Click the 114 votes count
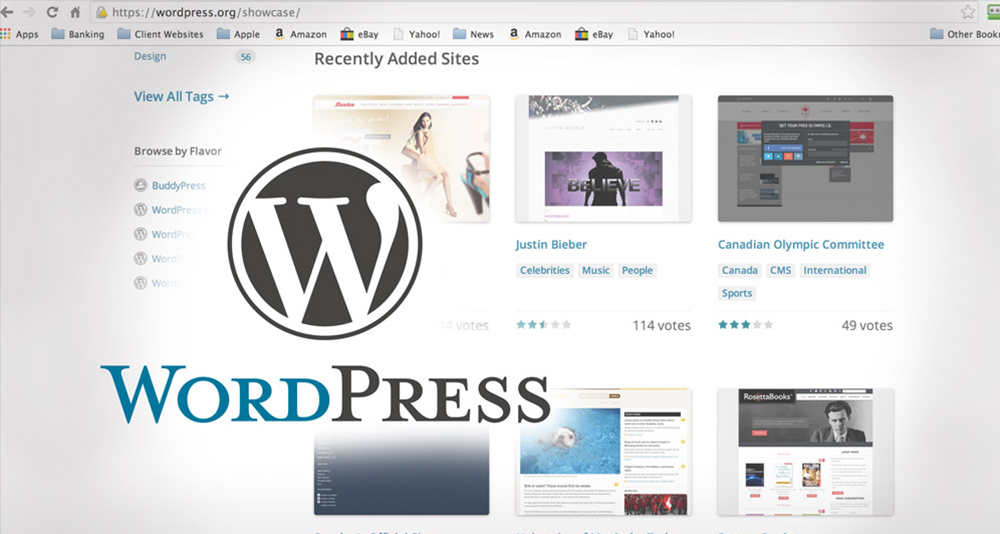Screen dimensions: 1000x534 661,325
